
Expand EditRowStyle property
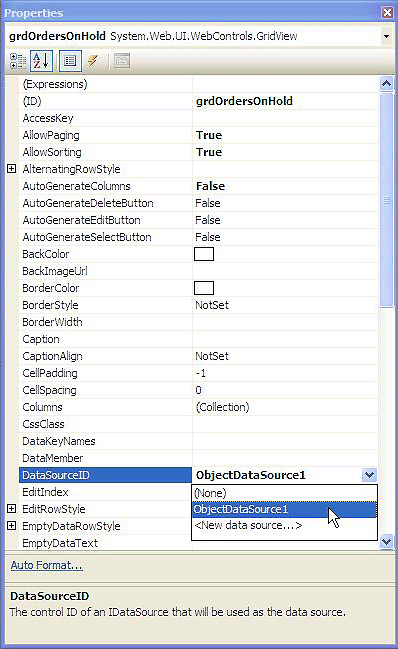[x=12, y=509]
